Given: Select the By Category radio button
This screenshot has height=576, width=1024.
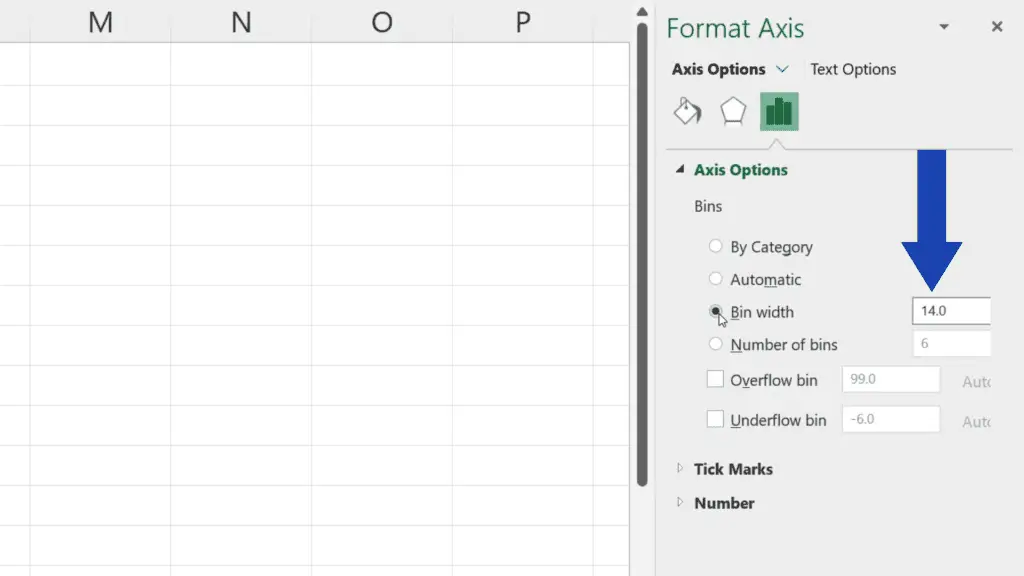Looking at the screenshot, I should coord(715,246).
